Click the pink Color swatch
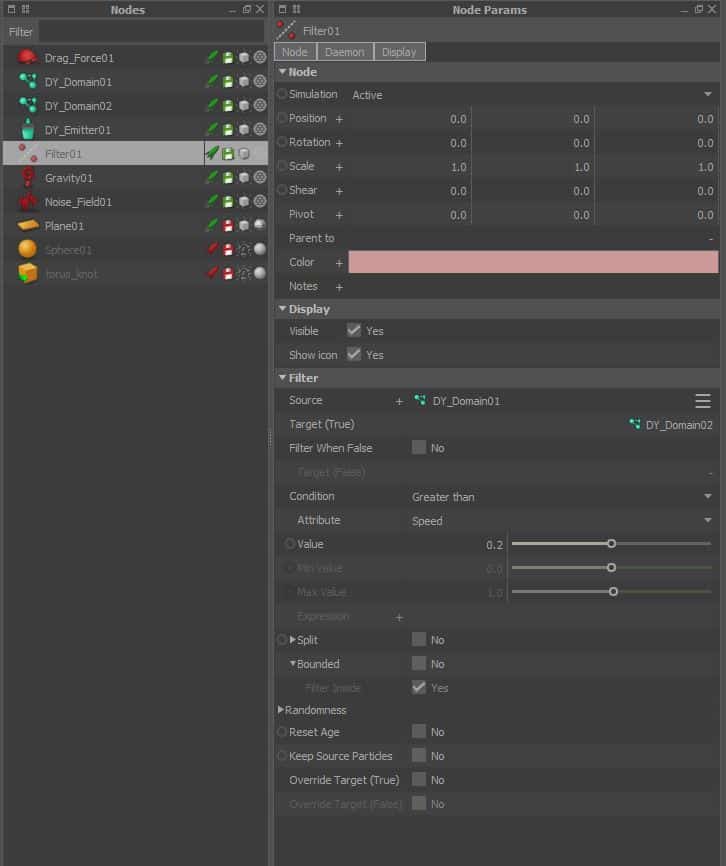This screenshot has height=866, width=726. point(532,263)
